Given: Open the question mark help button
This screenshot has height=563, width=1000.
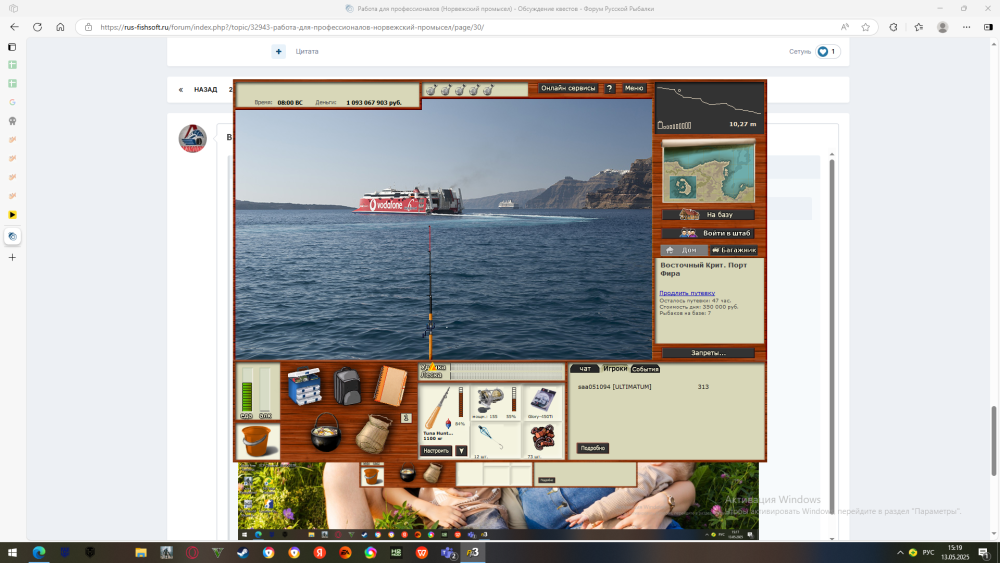Looking at the screenshot, I should click(609, 88).
